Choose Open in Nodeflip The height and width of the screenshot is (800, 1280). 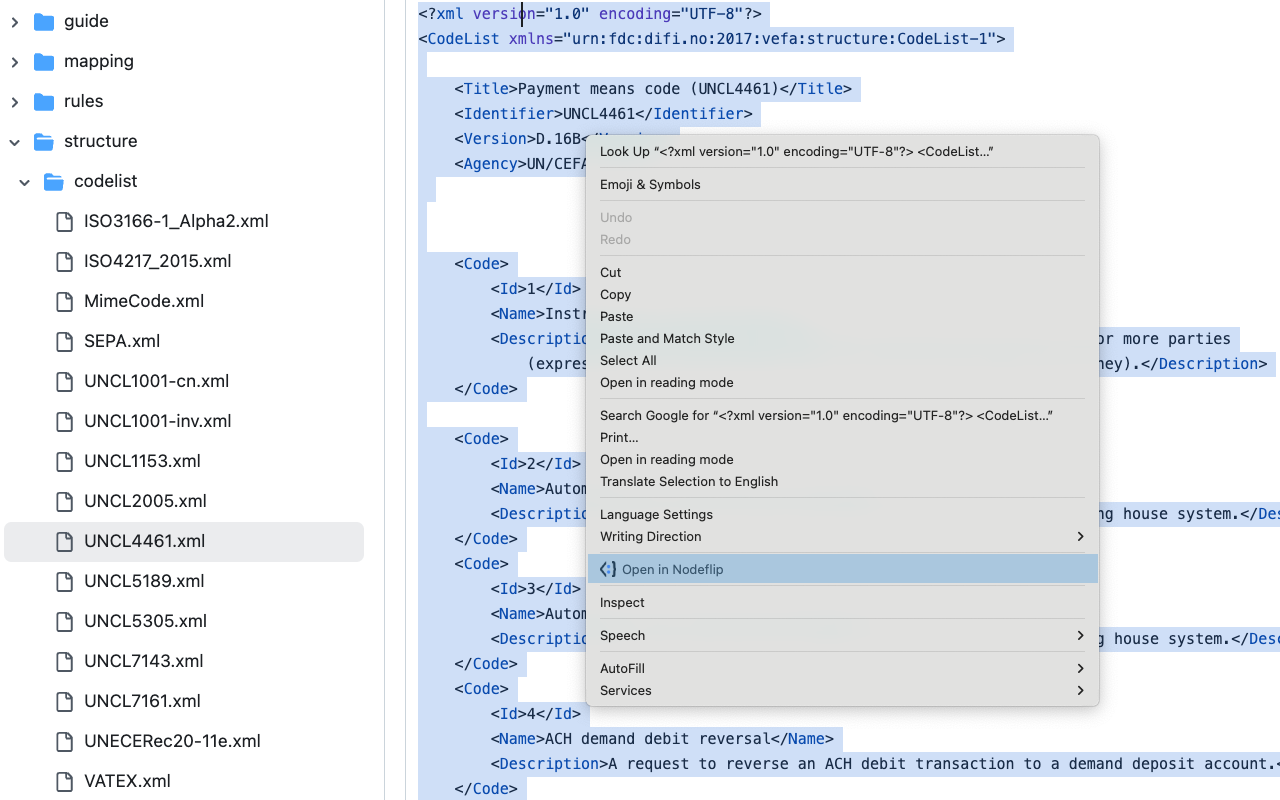tap(843, 569)
